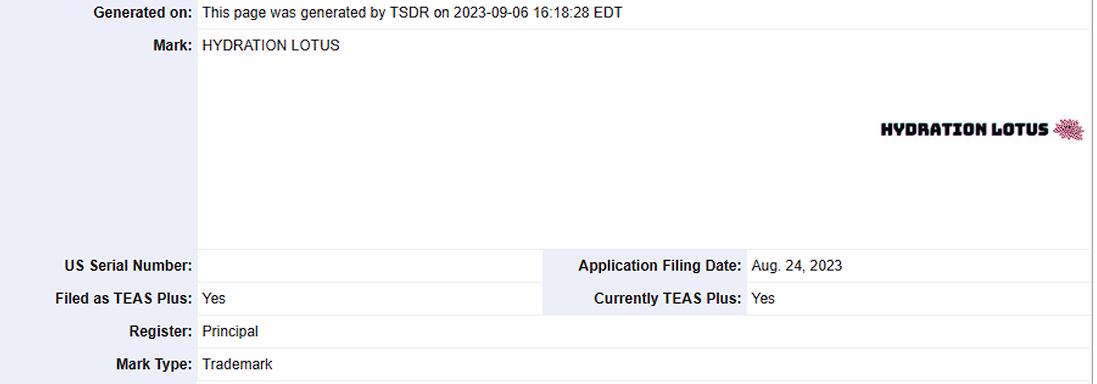
Task: Click the empty US Serial Number value
Action: coord(370,266)
